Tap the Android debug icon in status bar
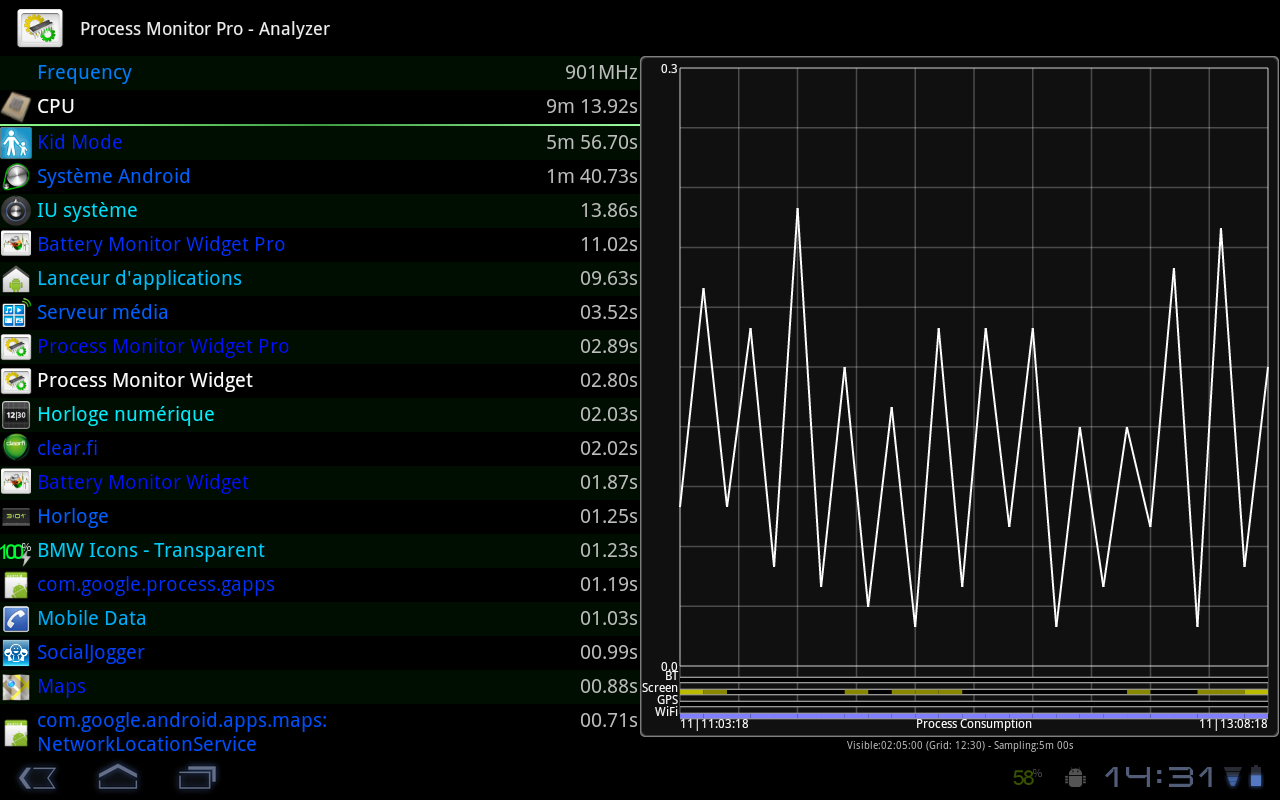 point(1076,777)
